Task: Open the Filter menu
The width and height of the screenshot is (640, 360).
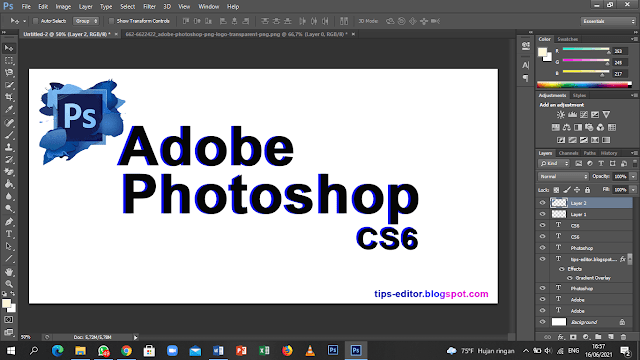Action: pyautogui.click(x=149, y=7)
